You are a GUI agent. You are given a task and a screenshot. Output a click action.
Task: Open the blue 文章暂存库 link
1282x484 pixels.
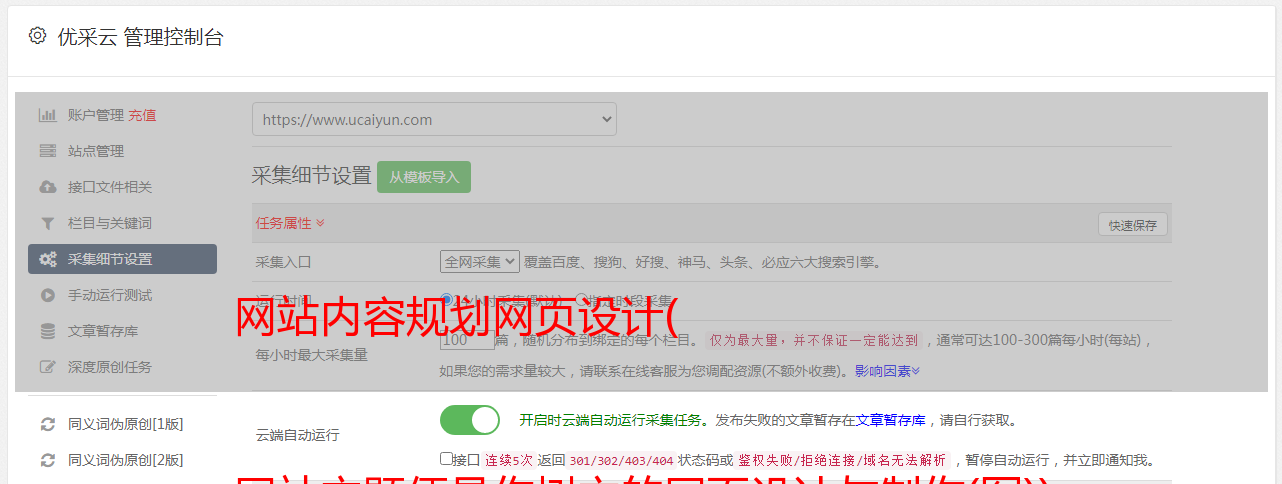(890, 420)
